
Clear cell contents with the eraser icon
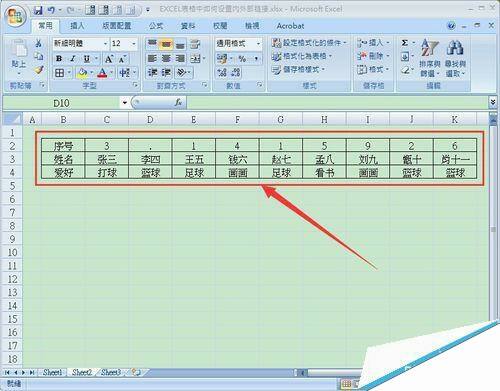405,70
